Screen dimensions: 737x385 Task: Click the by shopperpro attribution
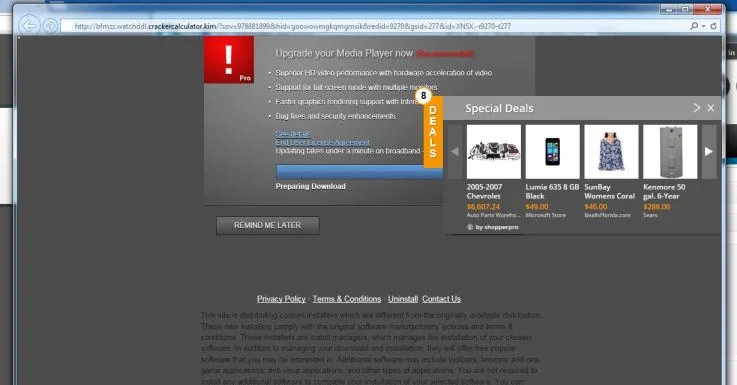pyautogui.click(x=493, y=227)
